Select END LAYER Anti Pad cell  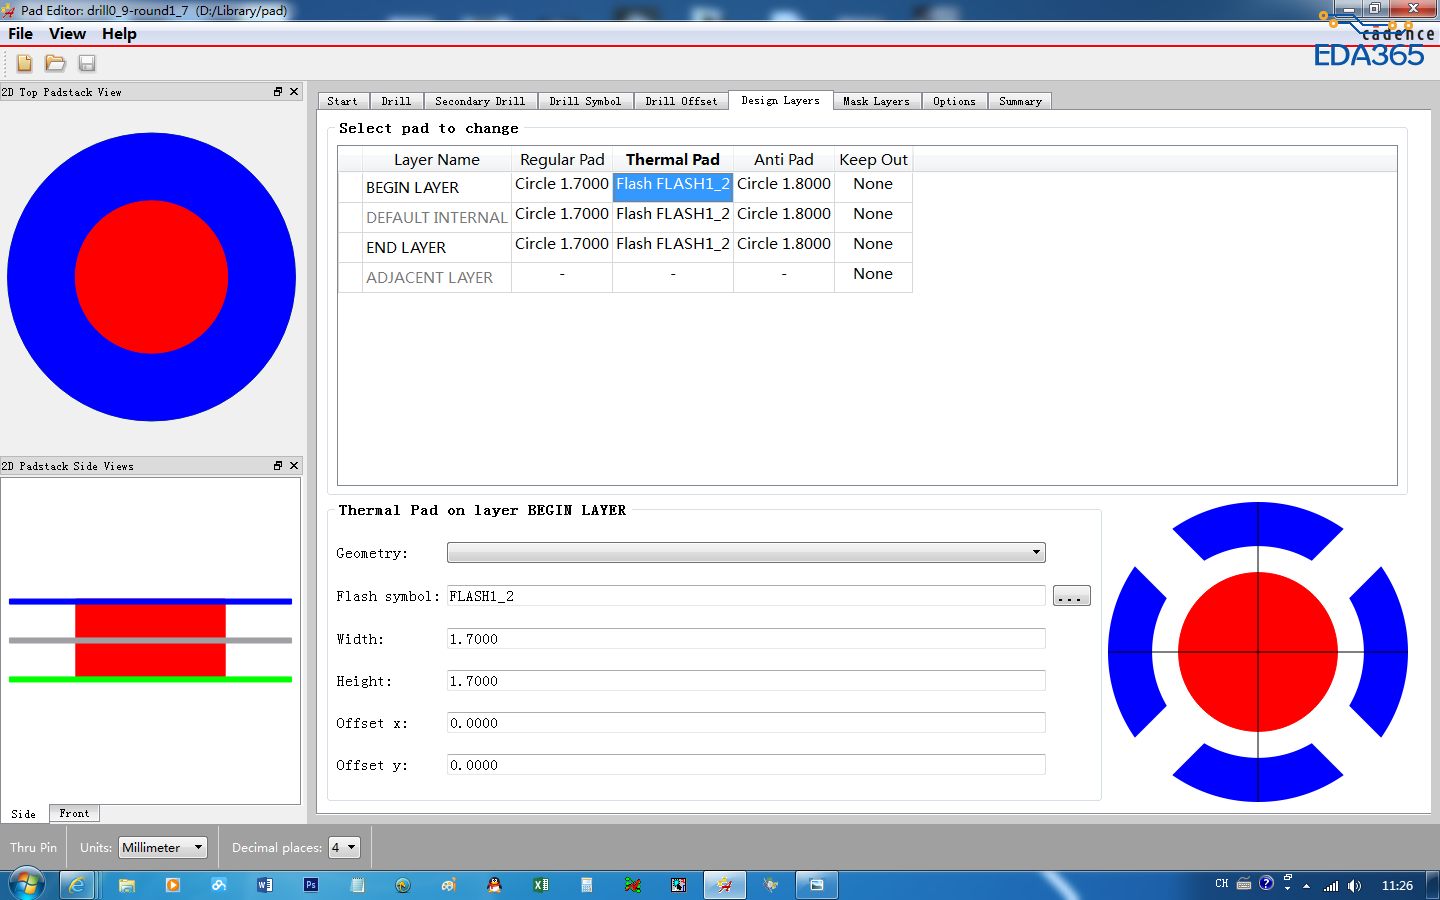784,245
